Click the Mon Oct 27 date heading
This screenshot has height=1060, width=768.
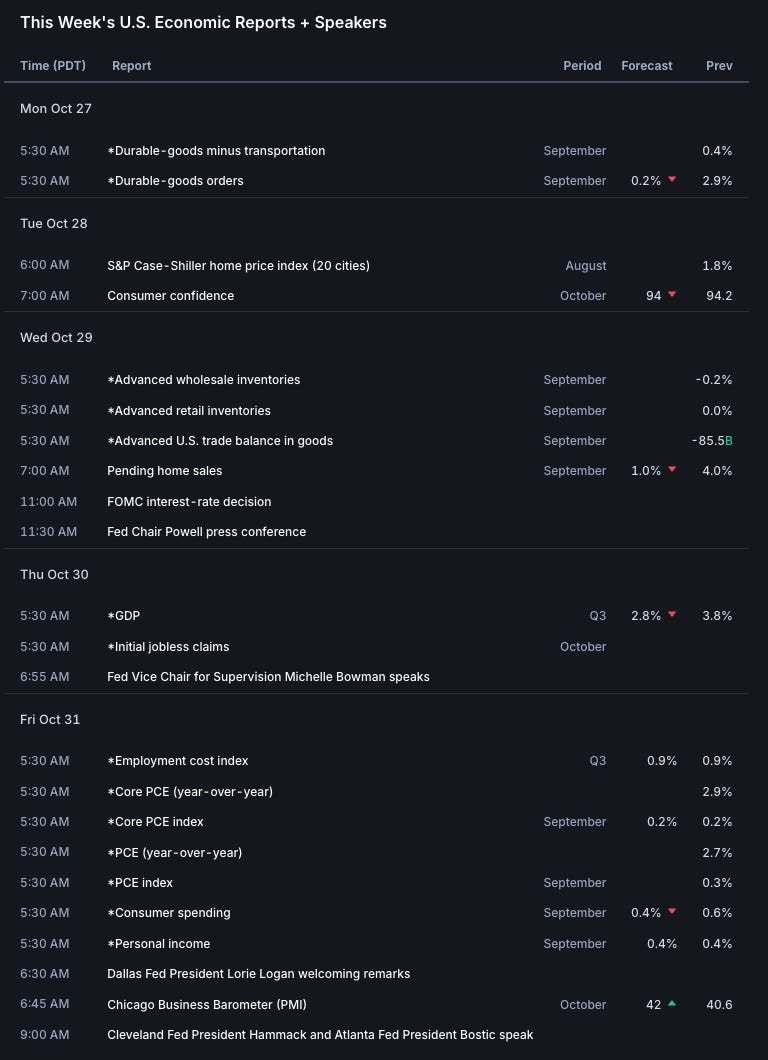[56, 108]
